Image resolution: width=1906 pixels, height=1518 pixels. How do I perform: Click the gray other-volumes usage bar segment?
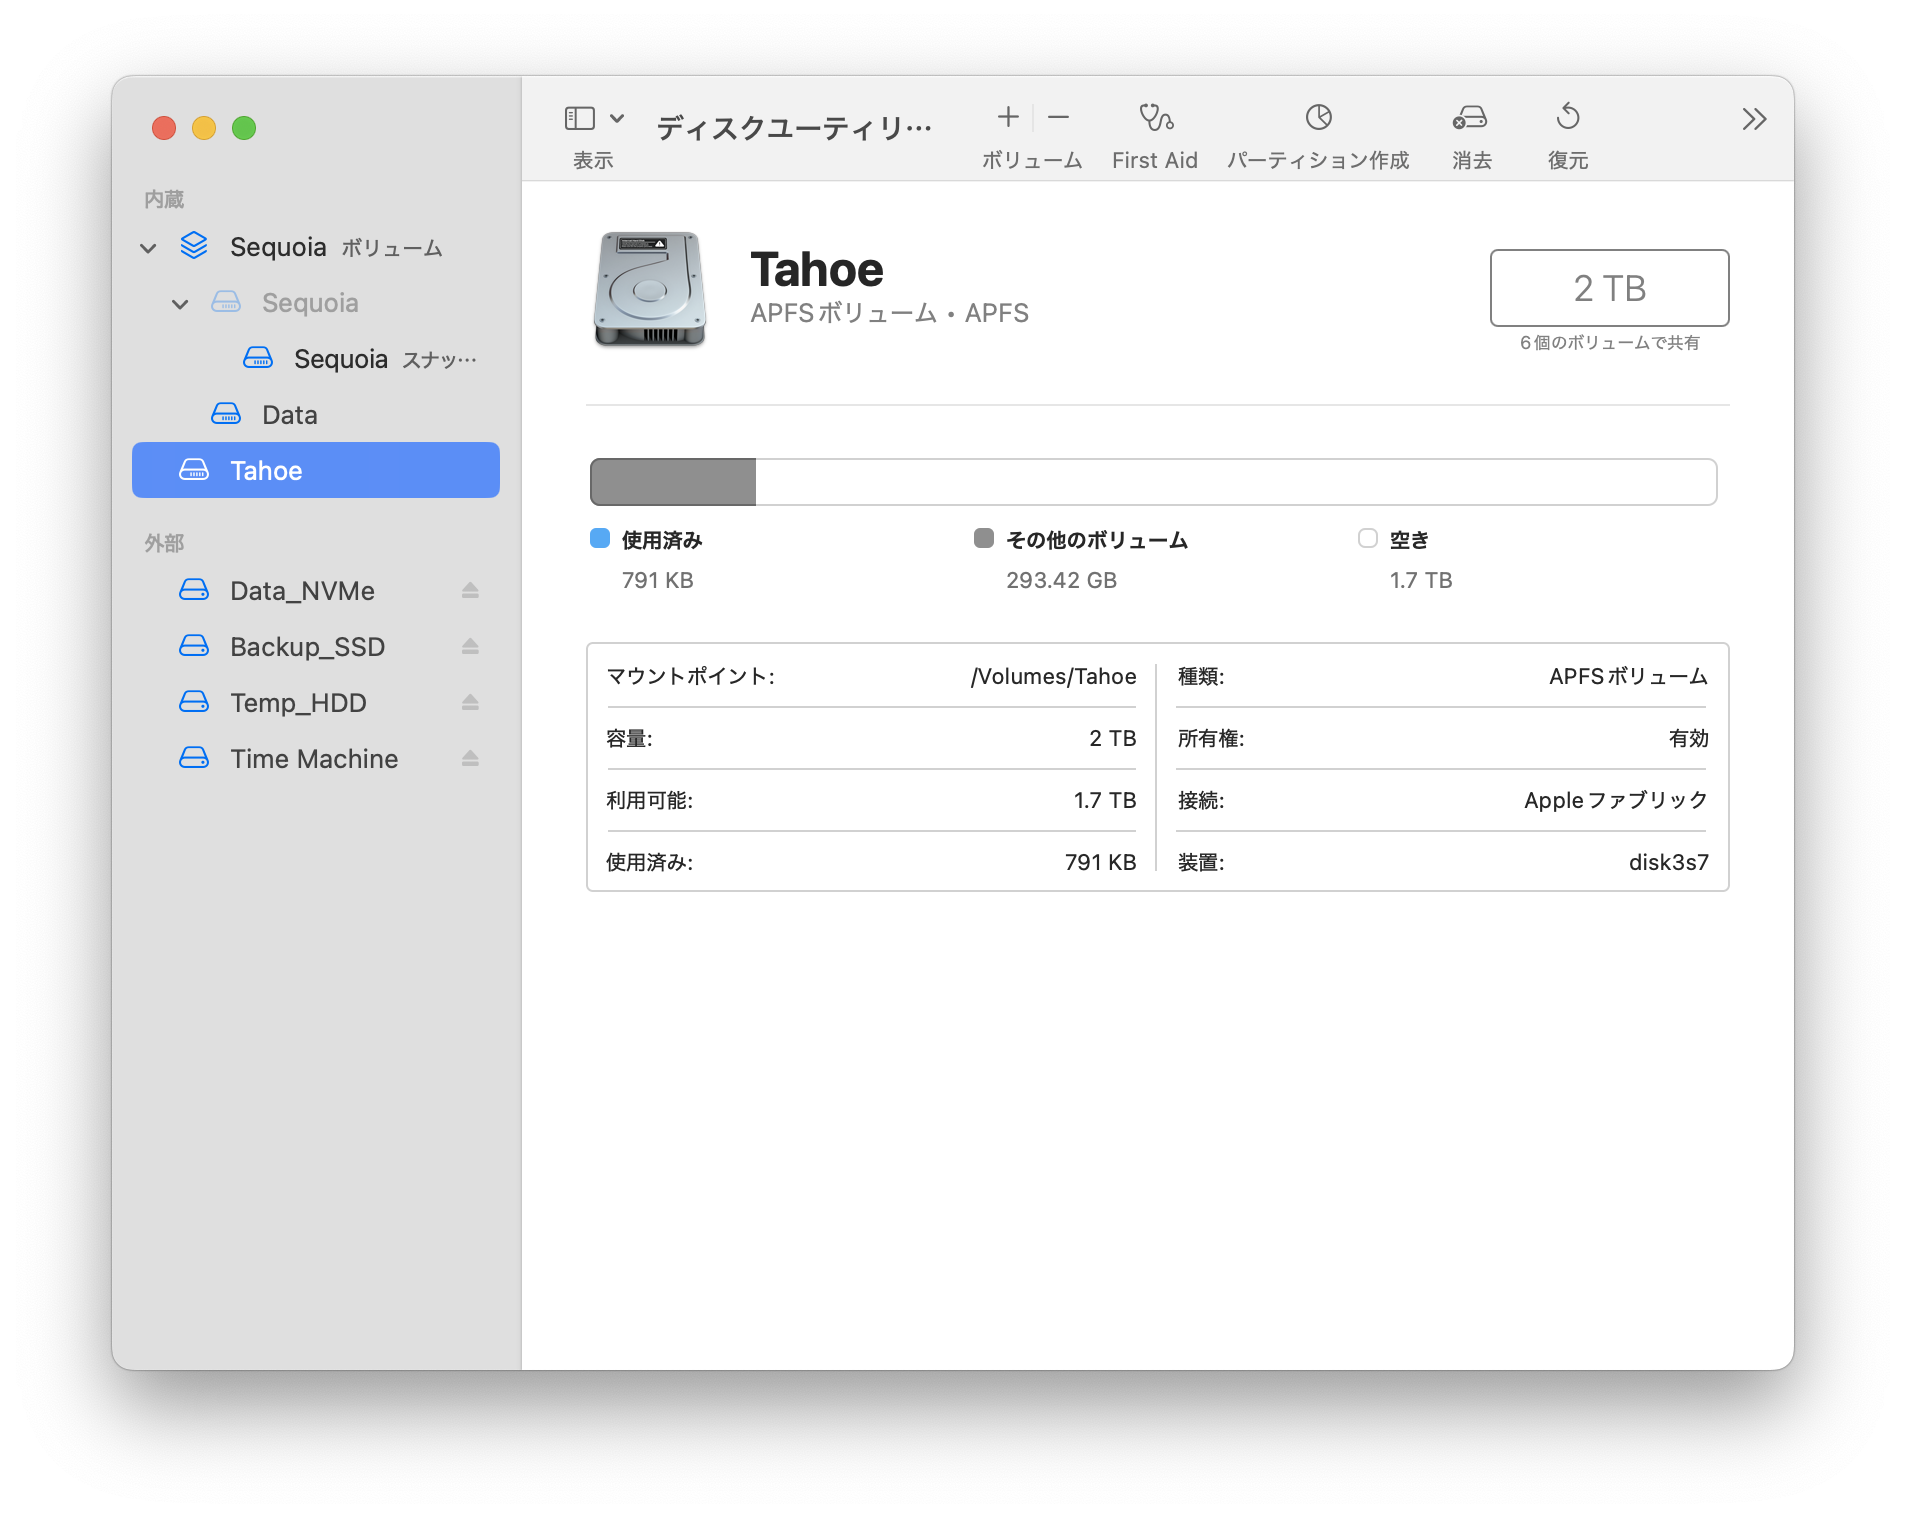click(673, 482)
